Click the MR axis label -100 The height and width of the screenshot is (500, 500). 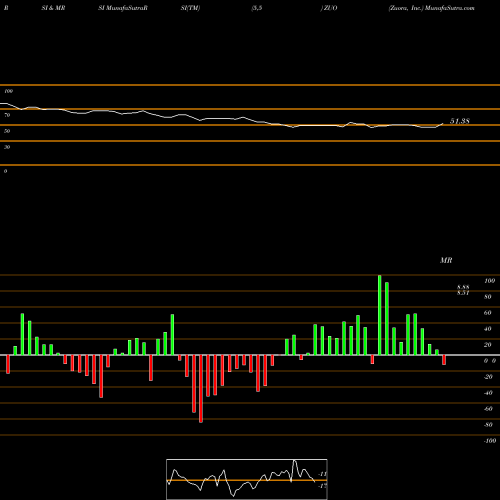[x=489, y=441]
